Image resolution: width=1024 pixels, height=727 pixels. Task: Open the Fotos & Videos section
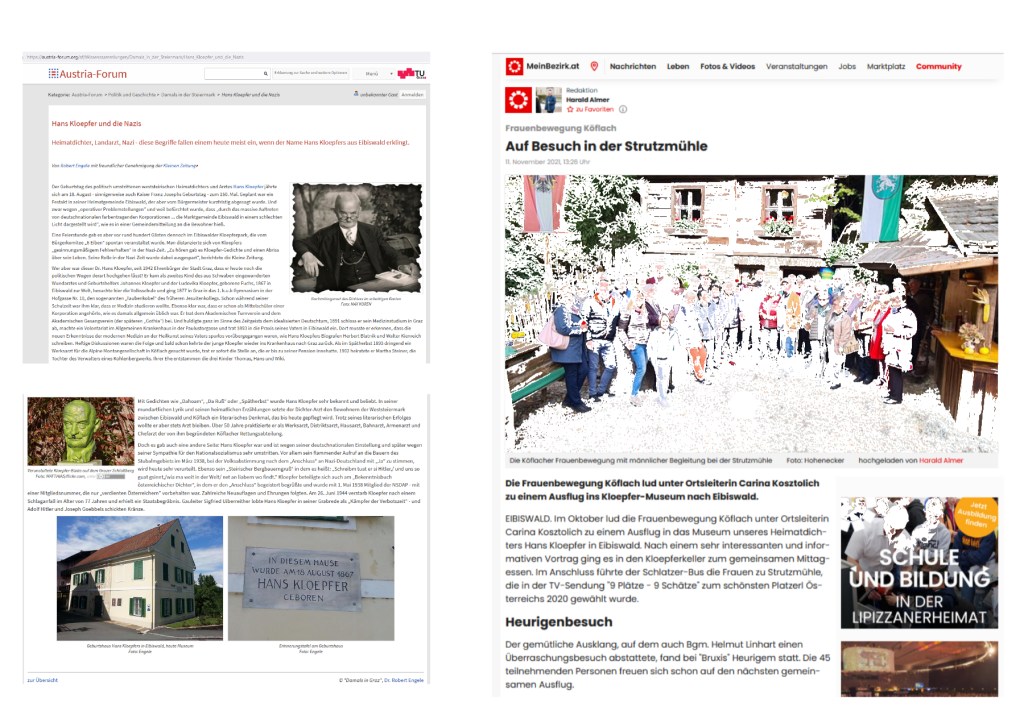[x=727, y=67]
